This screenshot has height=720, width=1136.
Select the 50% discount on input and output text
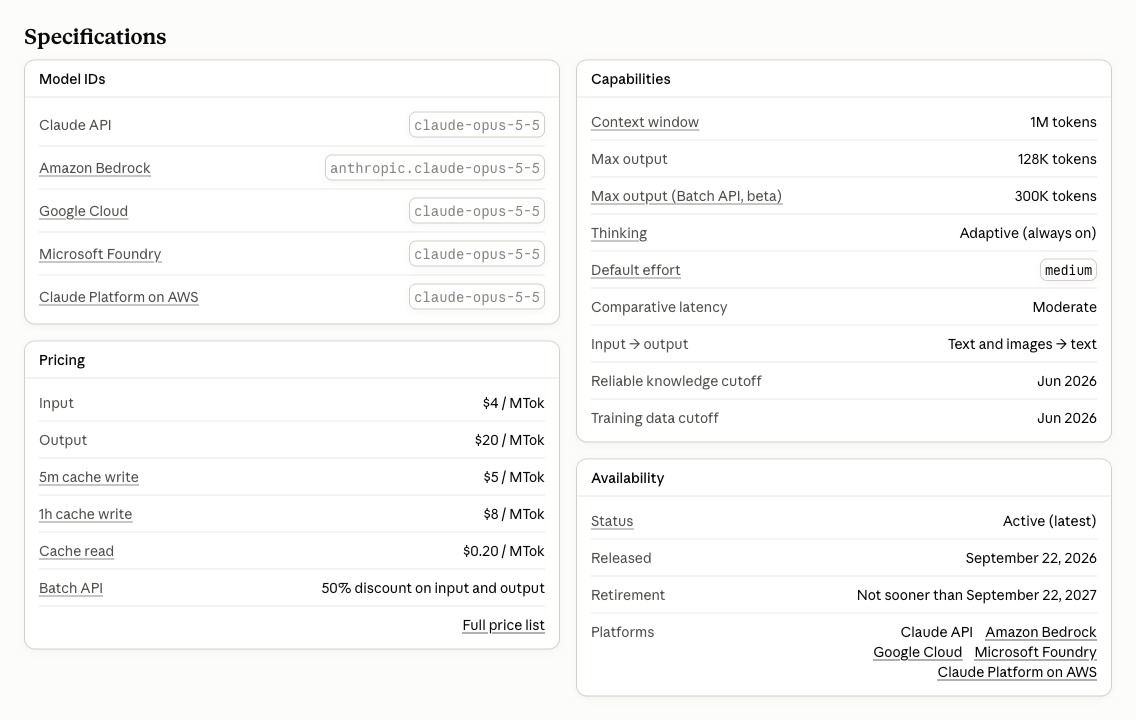click(x=433, y=588)
